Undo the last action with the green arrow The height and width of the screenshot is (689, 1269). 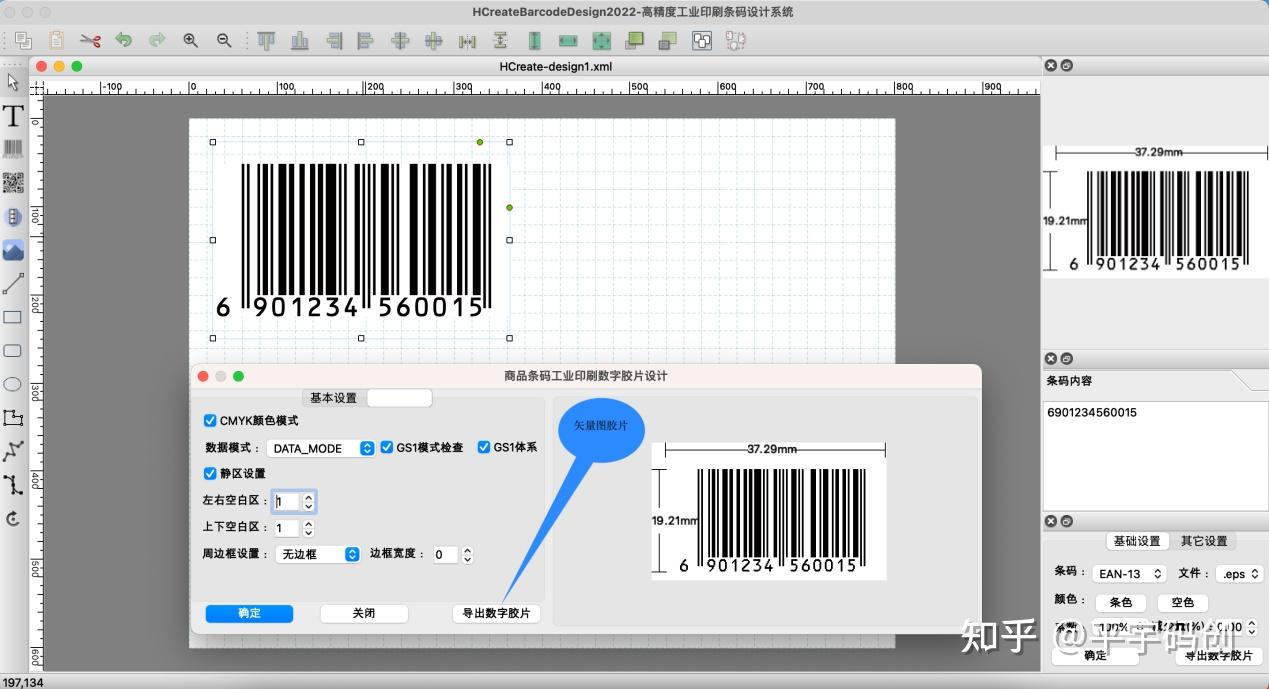(x=124, y=41)
